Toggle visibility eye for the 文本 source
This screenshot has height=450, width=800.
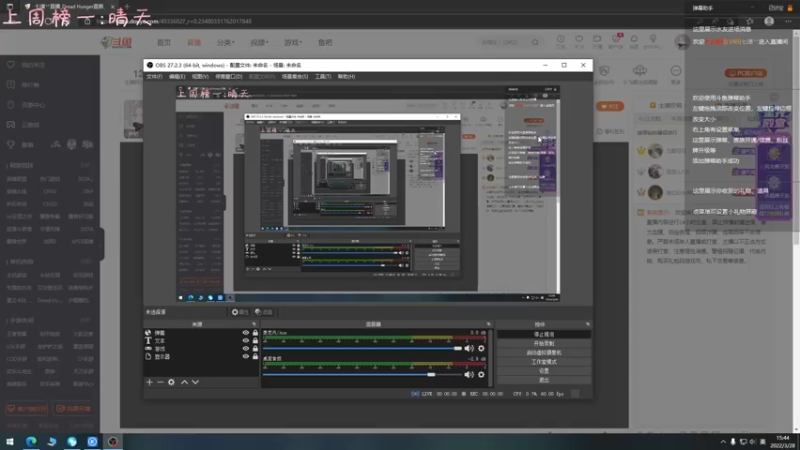coord(246,340)
